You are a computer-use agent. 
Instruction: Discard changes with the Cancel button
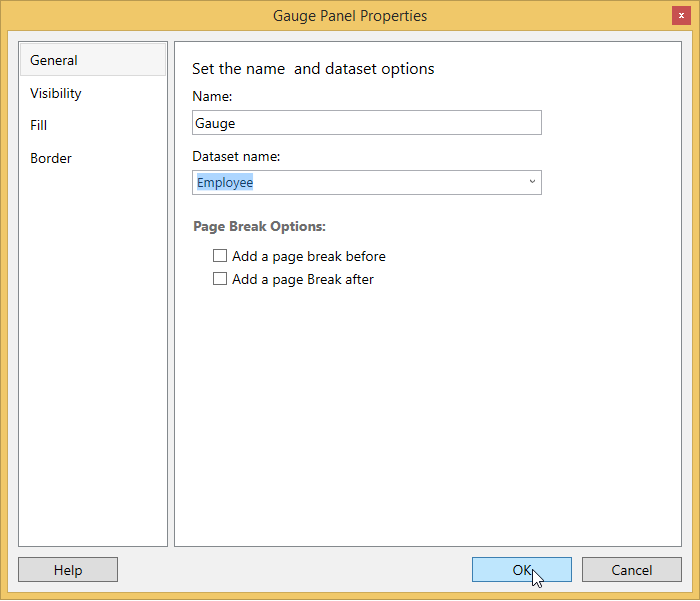[631, 570]
